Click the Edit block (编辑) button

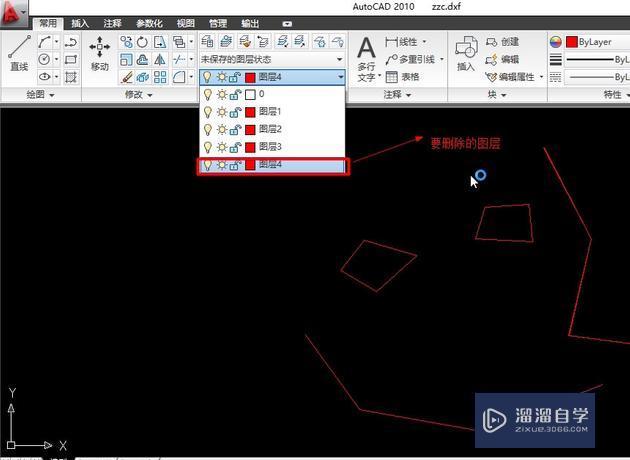[502, 59]
